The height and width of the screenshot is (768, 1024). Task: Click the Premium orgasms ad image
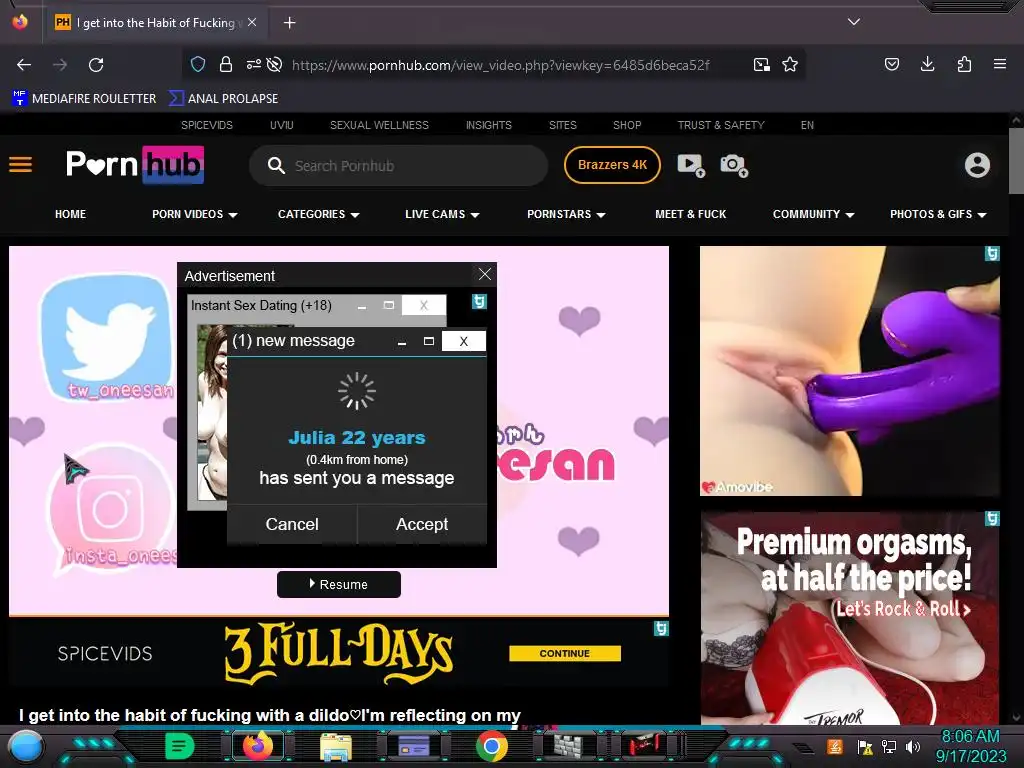[850, 618]
